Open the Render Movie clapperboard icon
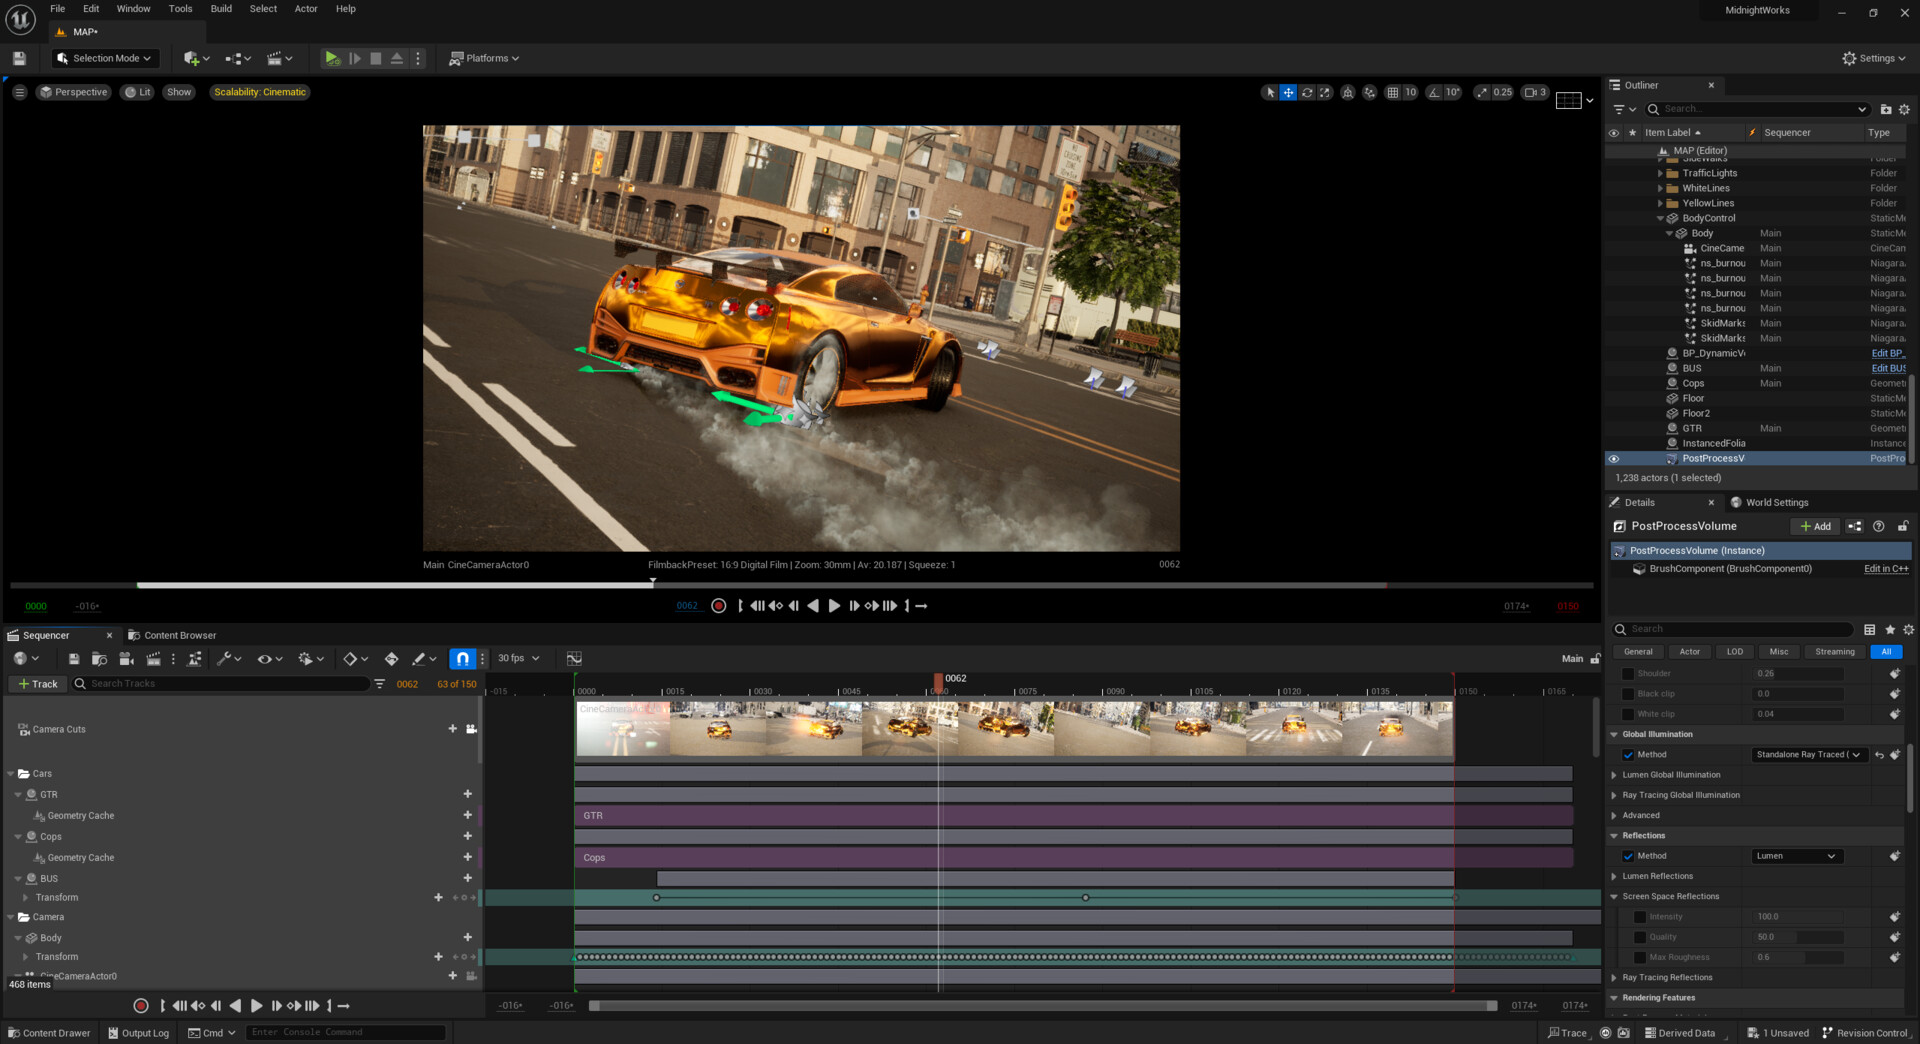1920x1044 pixels. point(154,658)
